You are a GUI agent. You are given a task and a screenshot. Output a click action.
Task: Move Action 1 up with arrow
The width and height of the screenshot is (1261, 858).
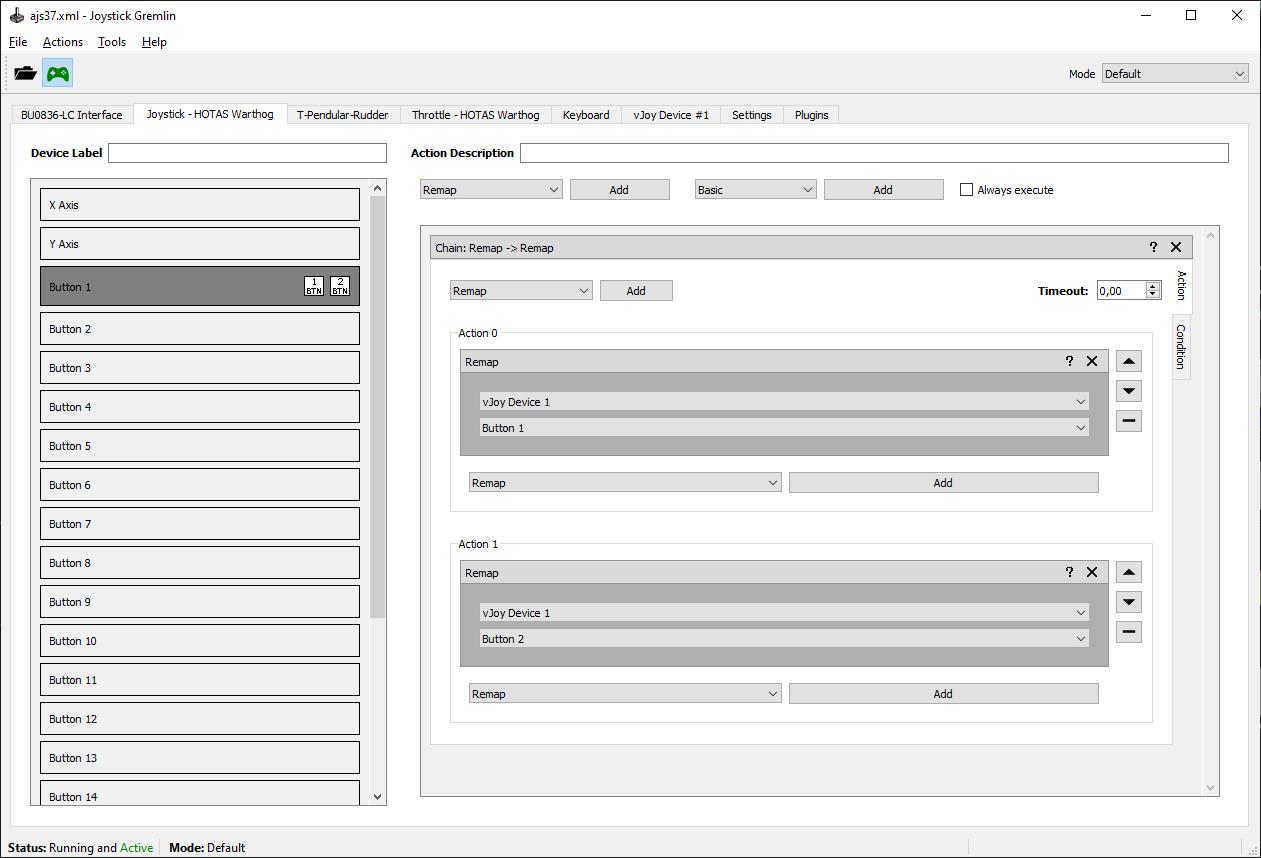coord(1129,572)
